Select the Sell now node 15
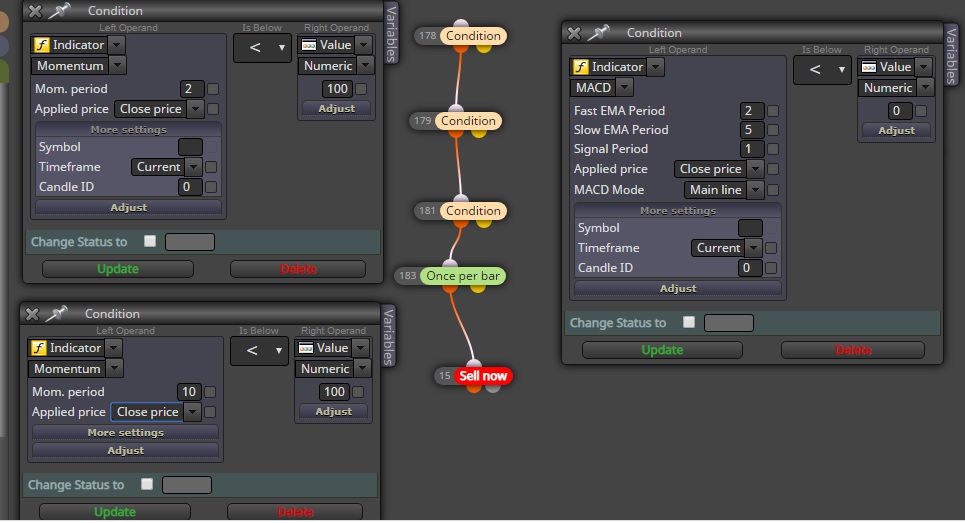The height and width of the screenshot is (523, 965). coord(483,375)
